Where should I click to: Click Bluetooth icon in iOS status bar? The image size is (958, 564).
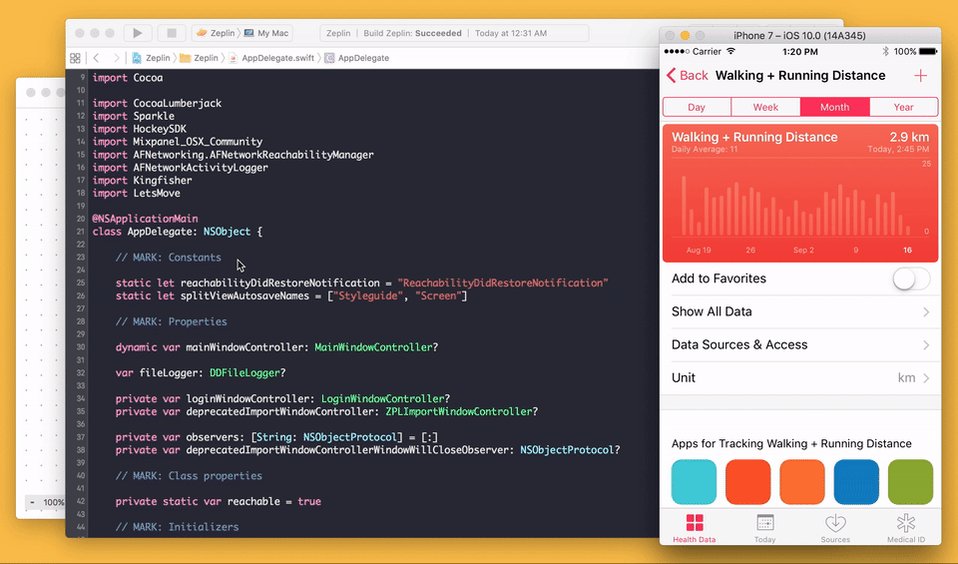coord(885,51)
